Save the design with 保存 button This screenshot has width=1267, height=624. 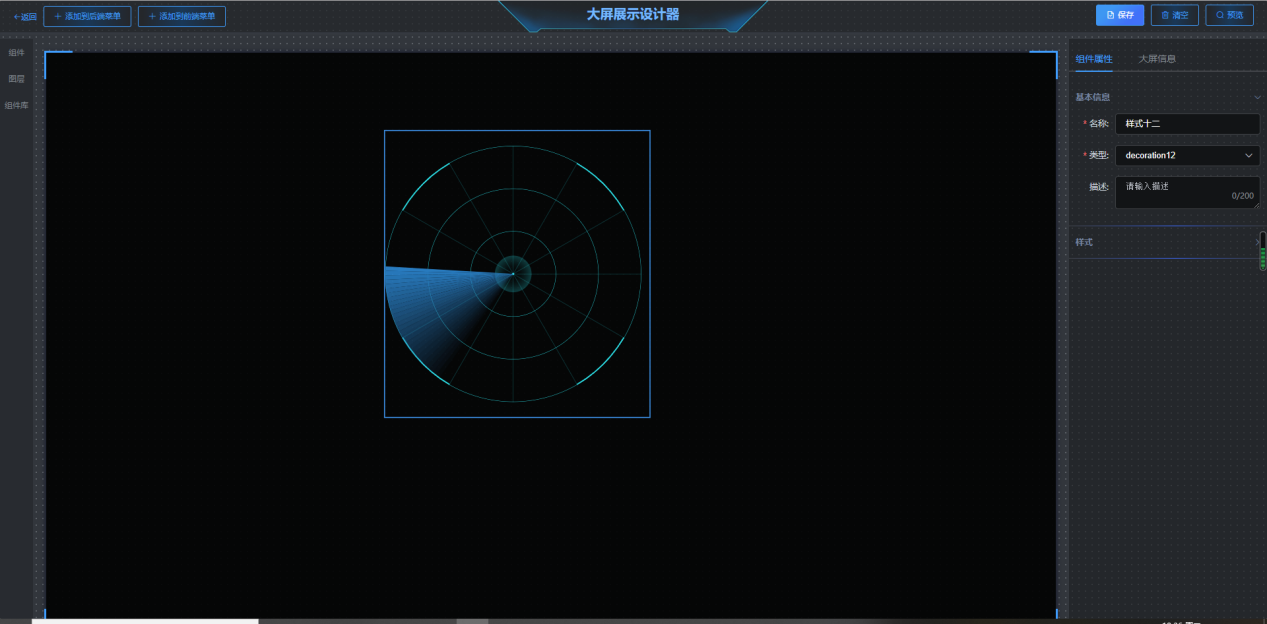point(1120,15)
